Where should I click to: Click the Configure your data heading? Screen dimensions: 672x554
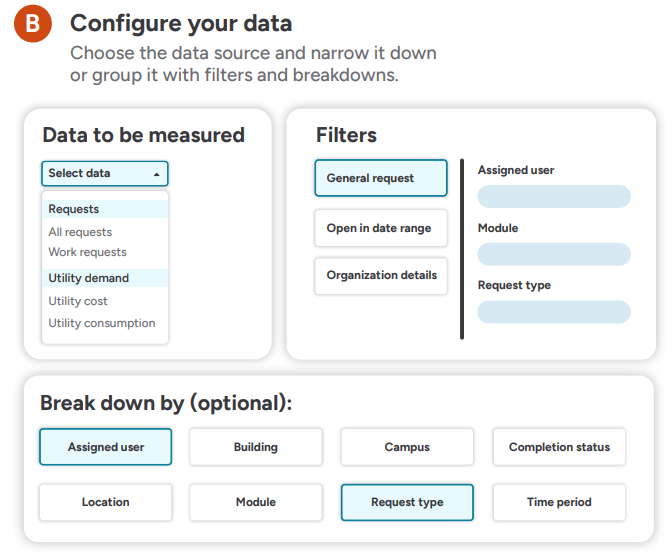tap(181, 23)
